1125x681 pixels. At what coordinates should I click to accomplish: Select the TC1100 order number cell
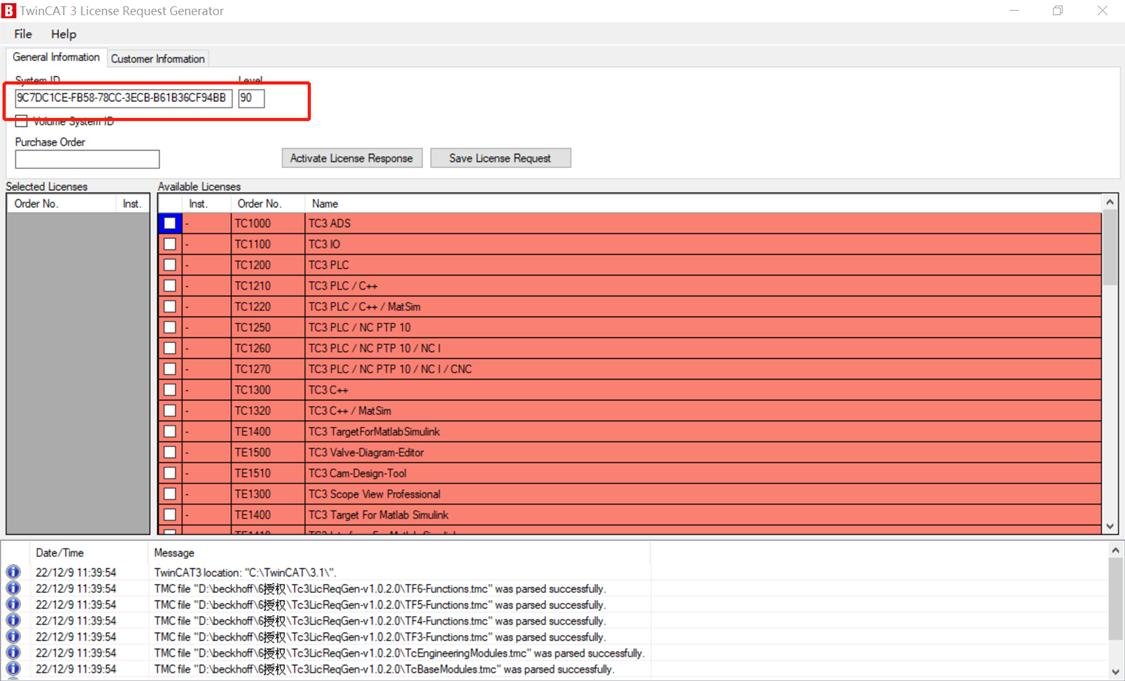coord(268,244)
